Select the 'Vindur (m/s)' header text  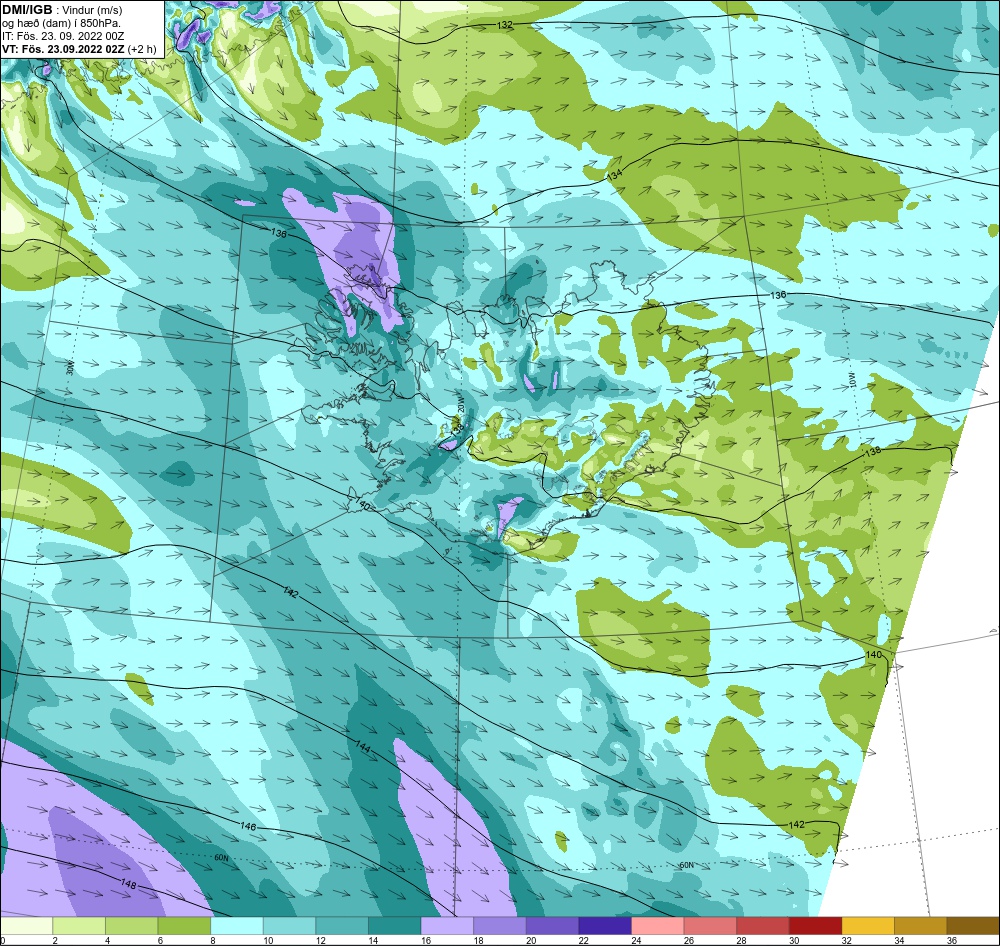[x=93, y=10]
